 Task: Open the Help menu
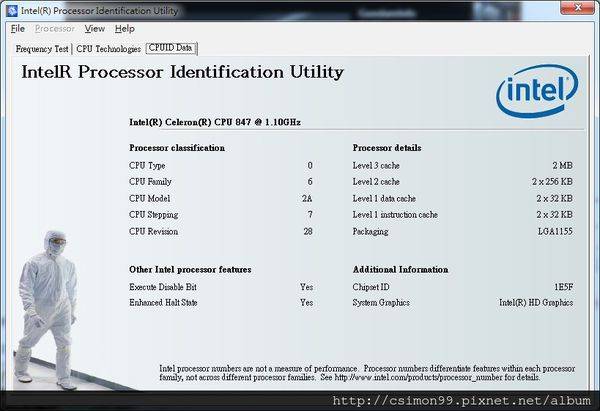125,29
